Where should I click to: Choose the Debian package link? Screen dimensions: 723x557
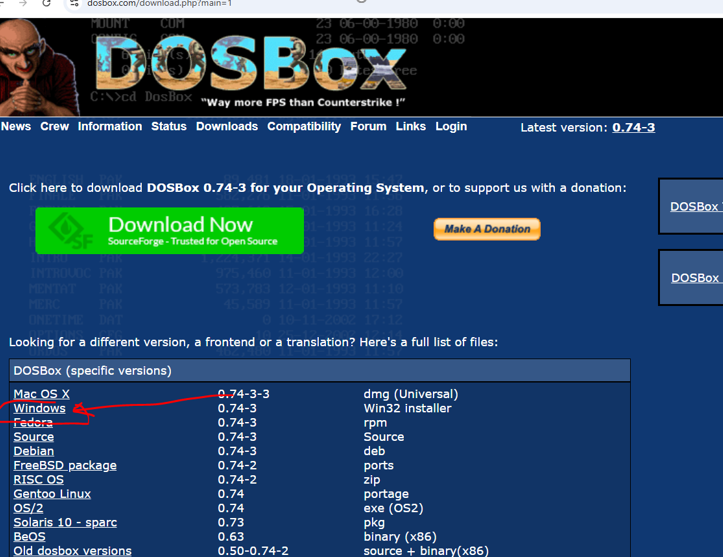[34, 451]
